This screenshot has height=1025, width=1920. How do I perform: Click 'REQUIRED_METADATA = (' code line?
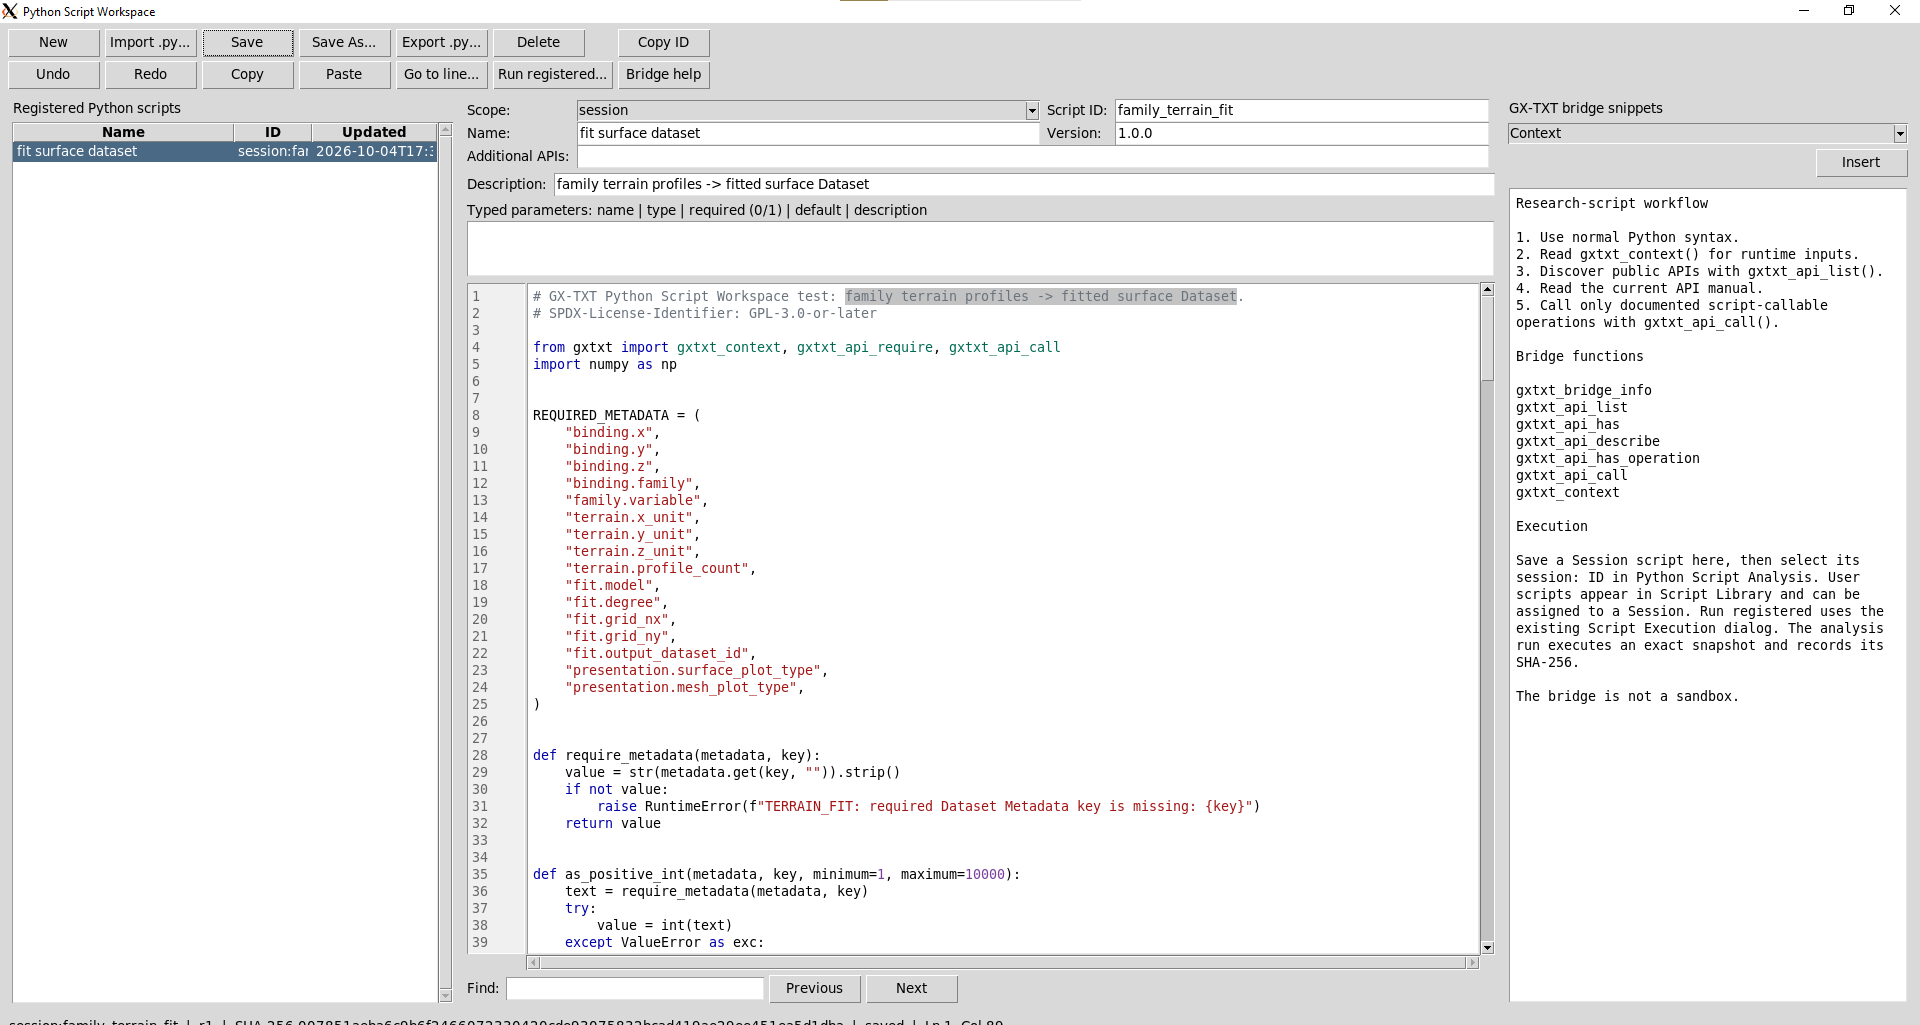click(x=617, y=415)
